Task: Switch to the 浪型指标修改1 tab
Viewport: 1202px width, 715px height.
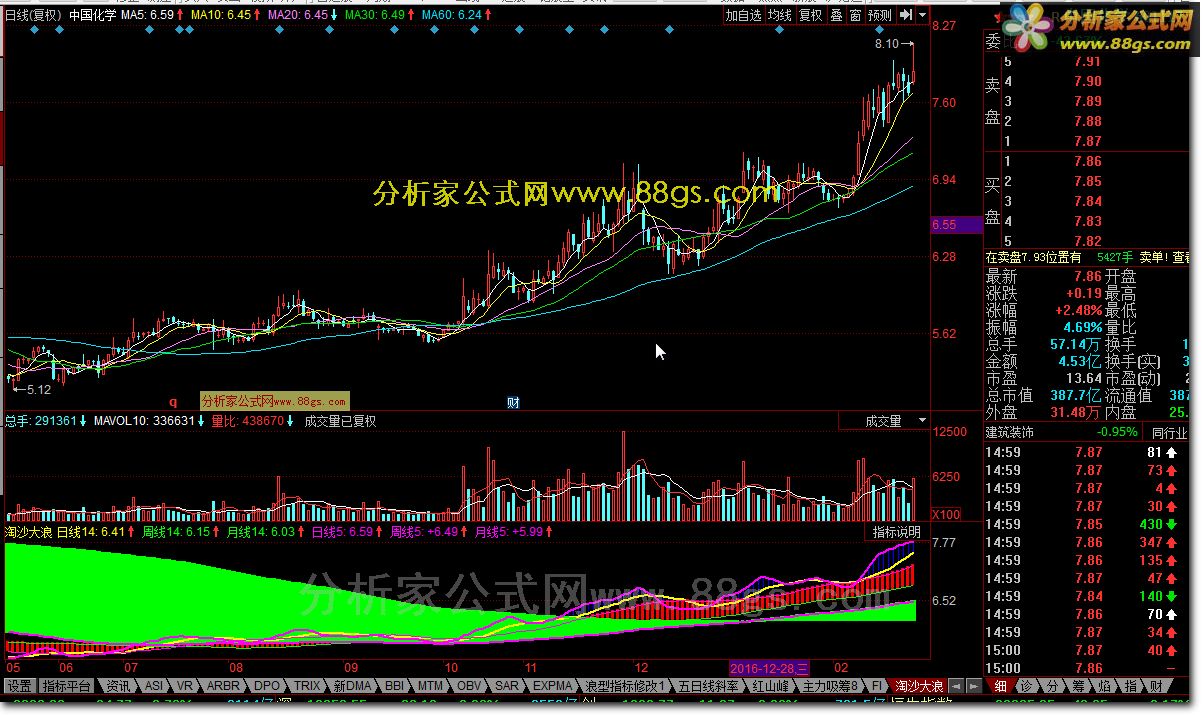Action: coord(625,686)
